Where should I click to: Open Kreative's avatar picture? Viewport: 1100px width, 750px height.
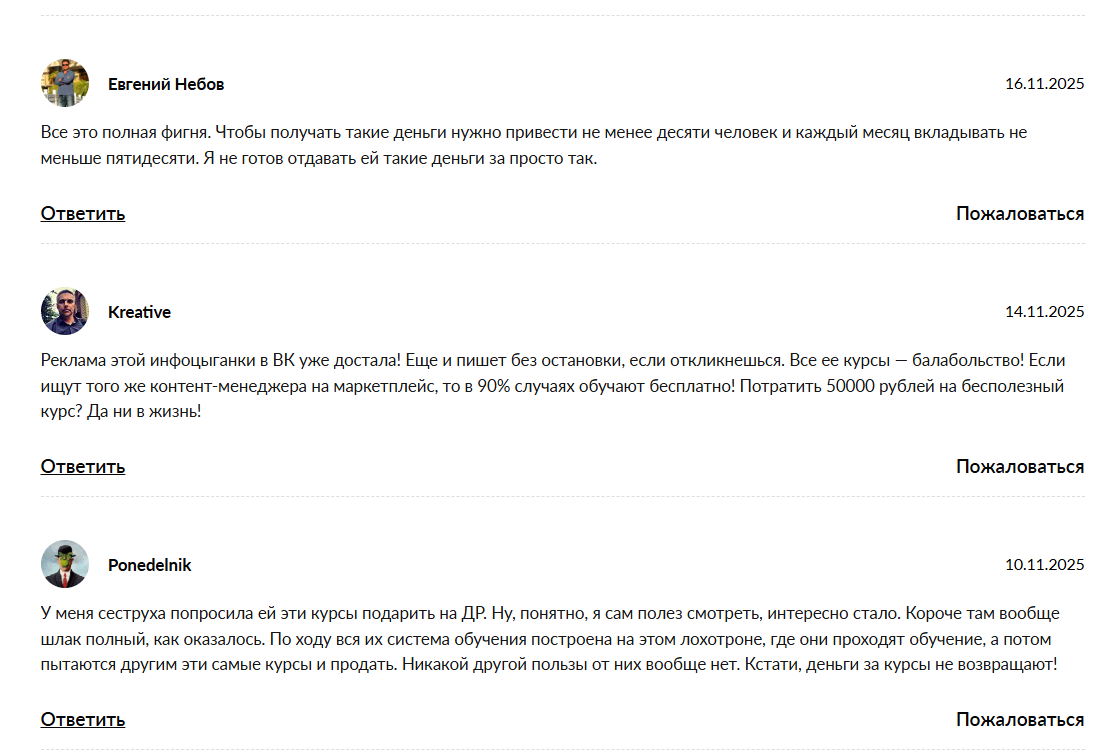(65, 312)
